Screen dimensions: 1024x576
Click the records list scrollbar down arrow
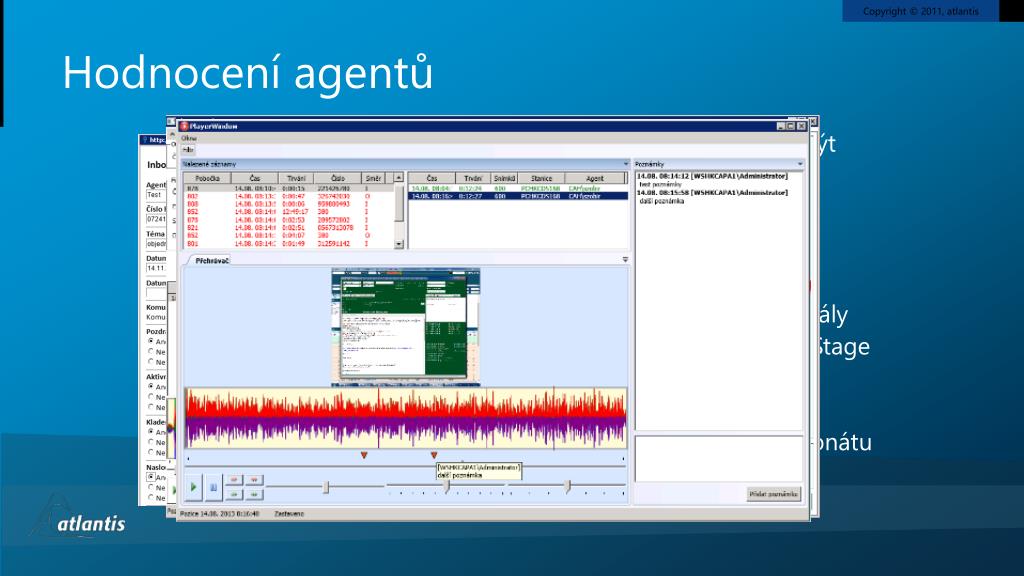click(398, 244)
